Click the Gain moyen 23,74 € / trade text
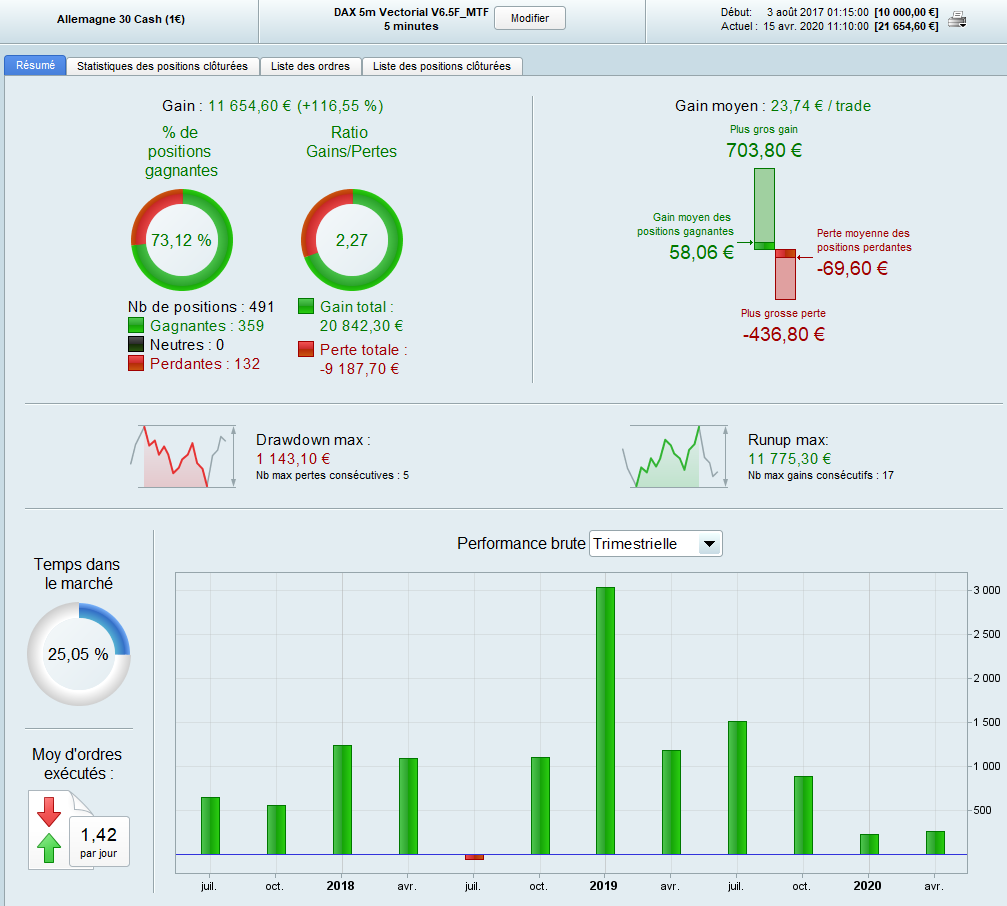Viewport: 1007px width, 906px height. click(x=773, y=106)
